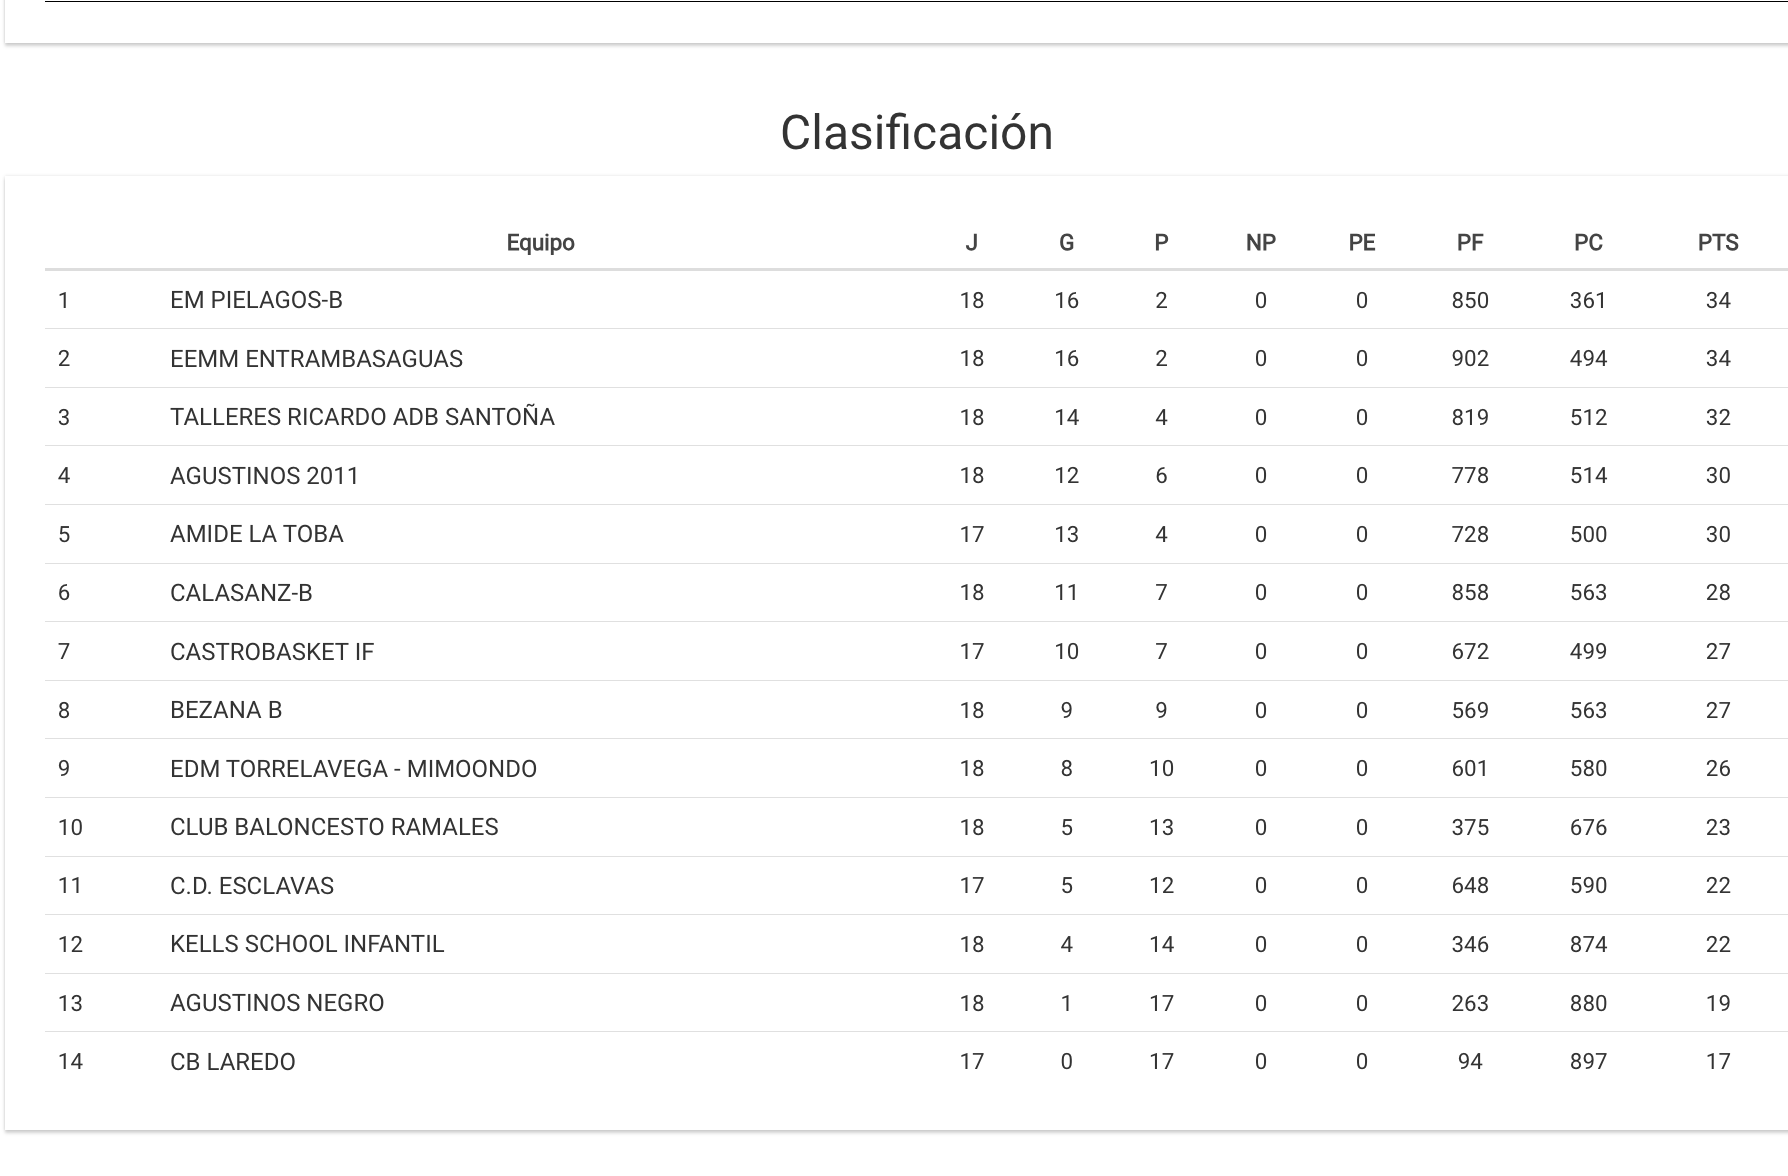Click the PTS column header
1788x1176 pixels.
click(1717, 243)
